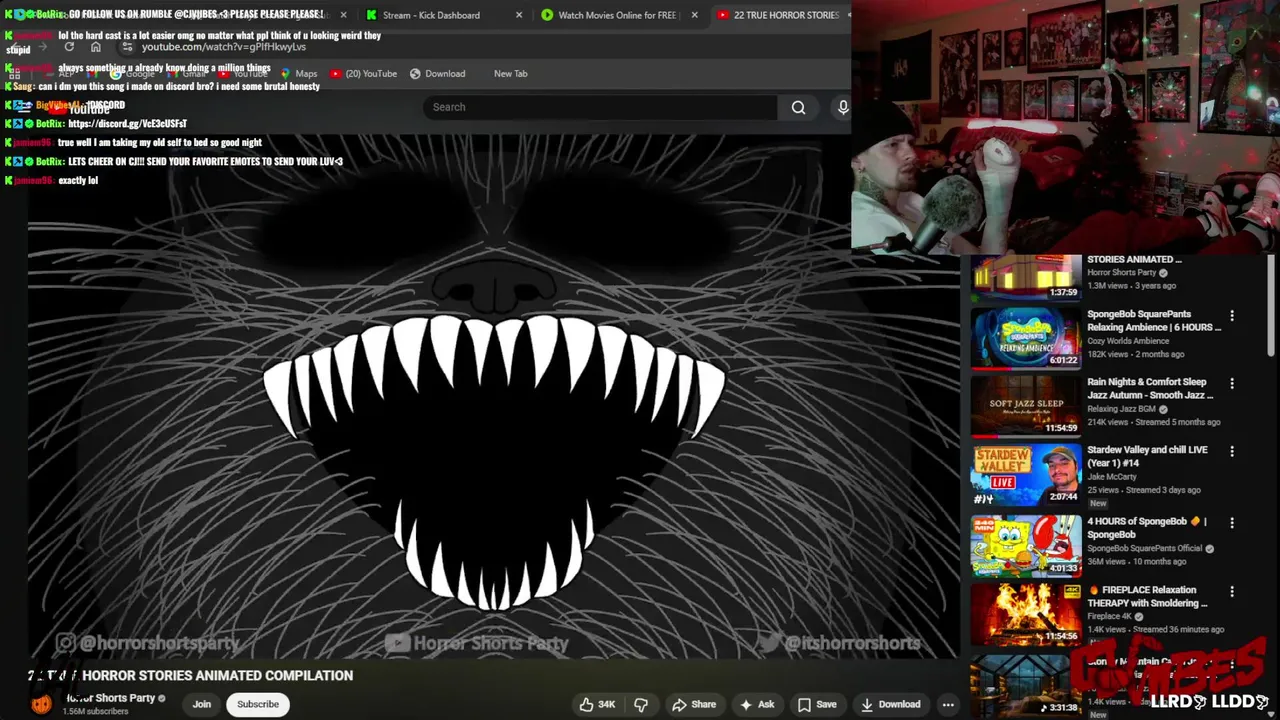
Task: Close the Watch Movies Online tab
Action: pos(694,15)
